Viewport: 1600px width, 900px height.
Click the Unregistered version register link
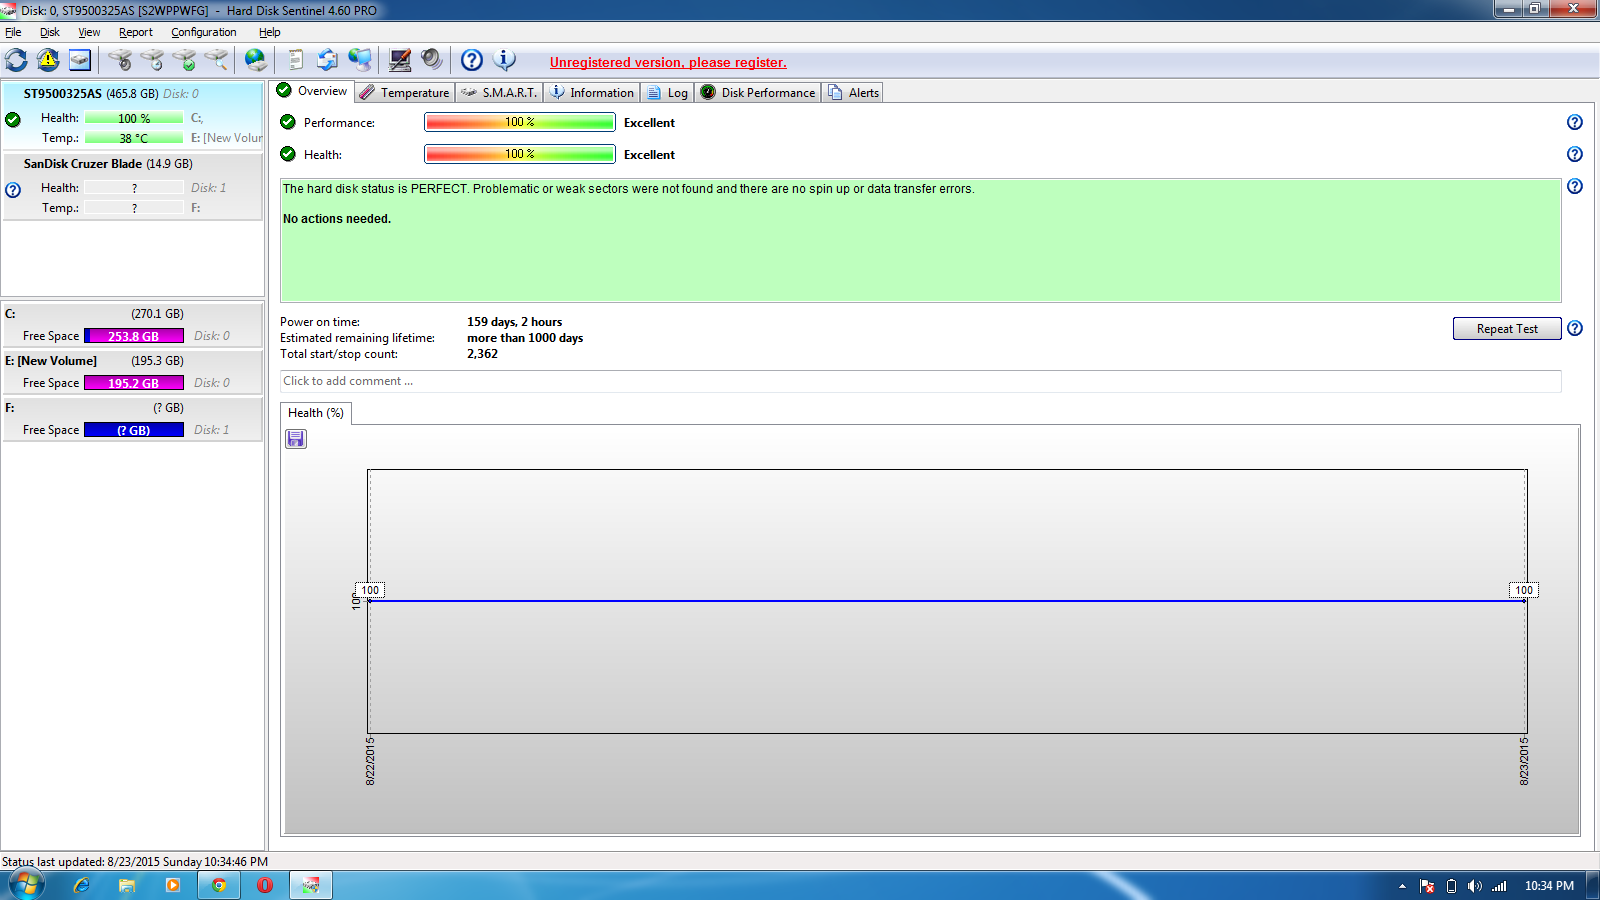(668, 62)
